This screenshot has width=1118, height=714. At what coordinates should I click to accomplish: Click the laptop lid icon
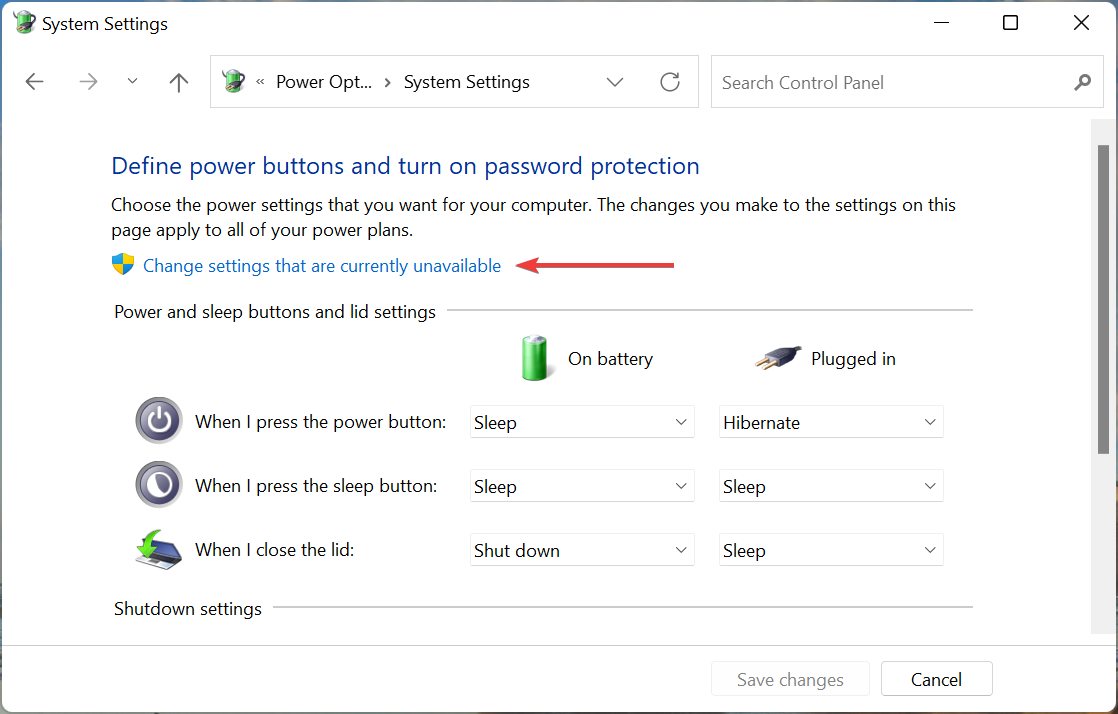158,549
